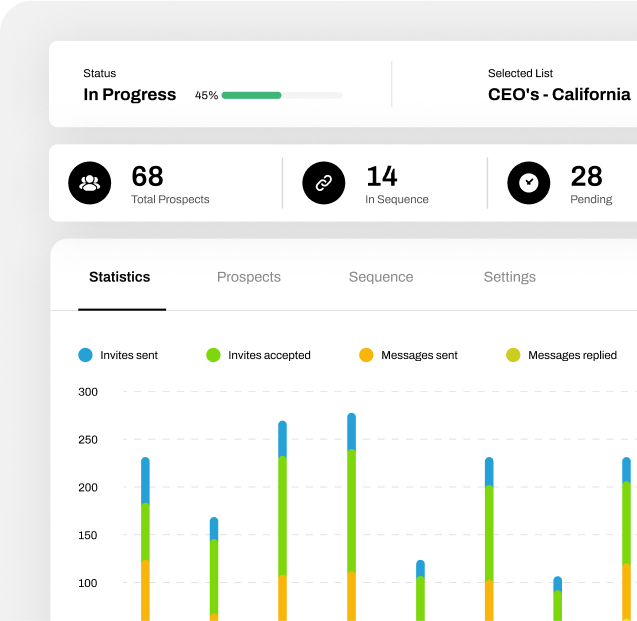Toggle the green Invites accepted legend dot
Viewport: 637px width, 621px height.
(x=213, y=355)
